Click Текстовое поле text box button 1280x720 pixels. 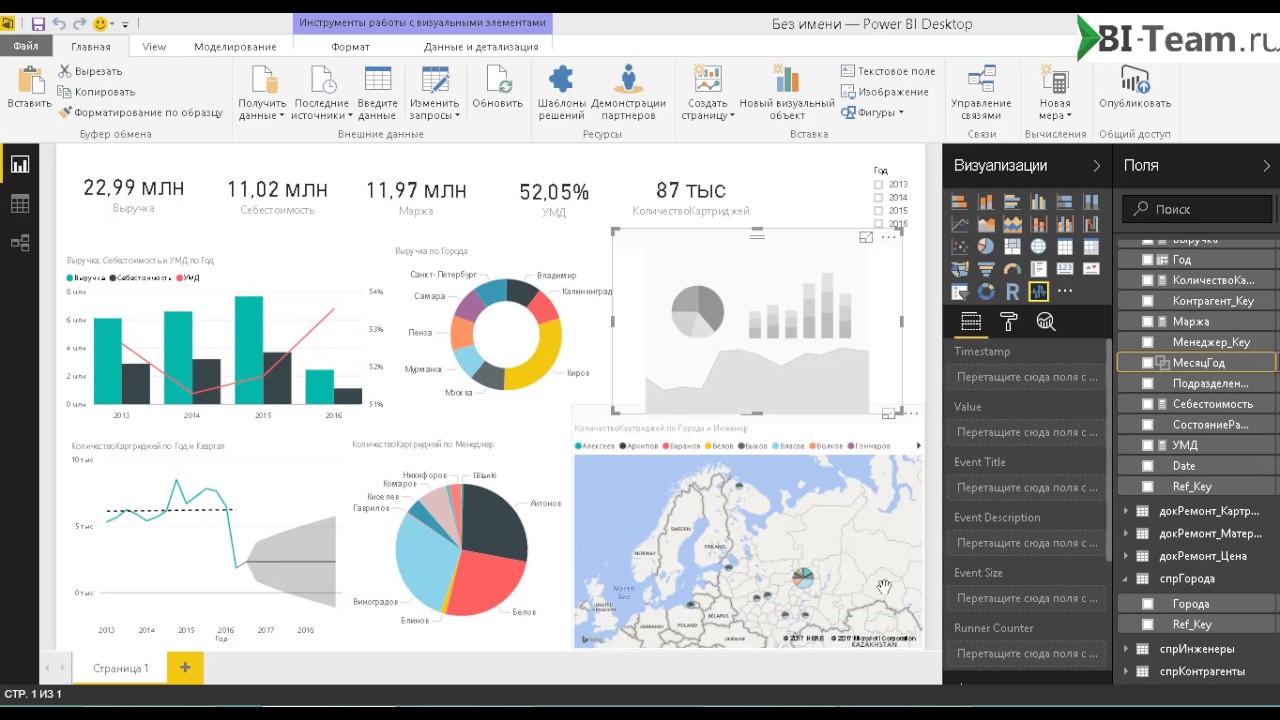click(888, 71)
